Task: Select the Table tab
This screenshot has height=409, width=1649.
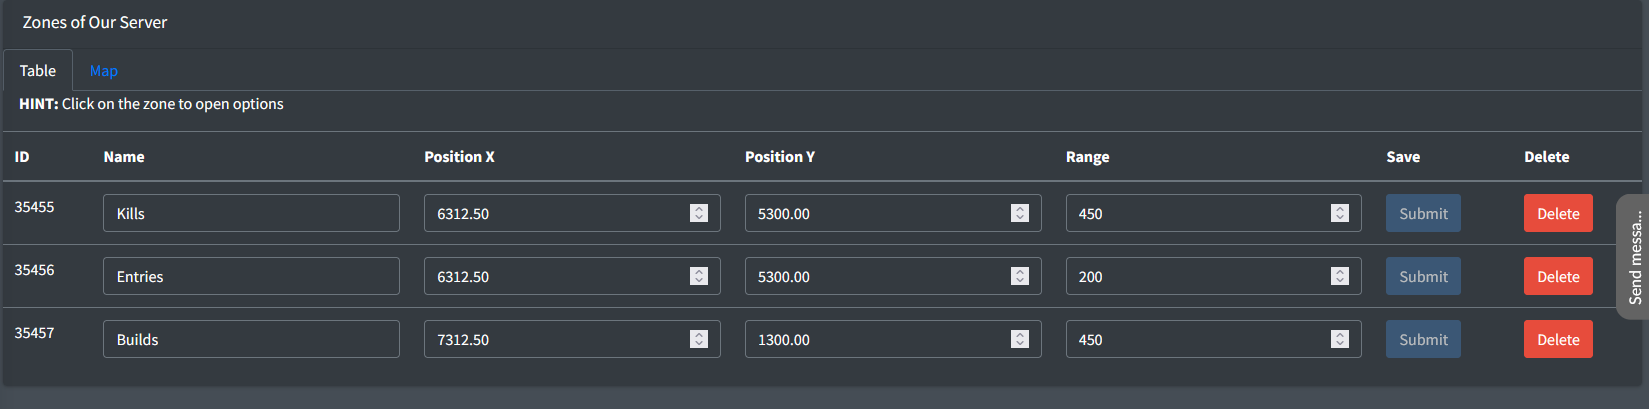Action: pos(38,71)
